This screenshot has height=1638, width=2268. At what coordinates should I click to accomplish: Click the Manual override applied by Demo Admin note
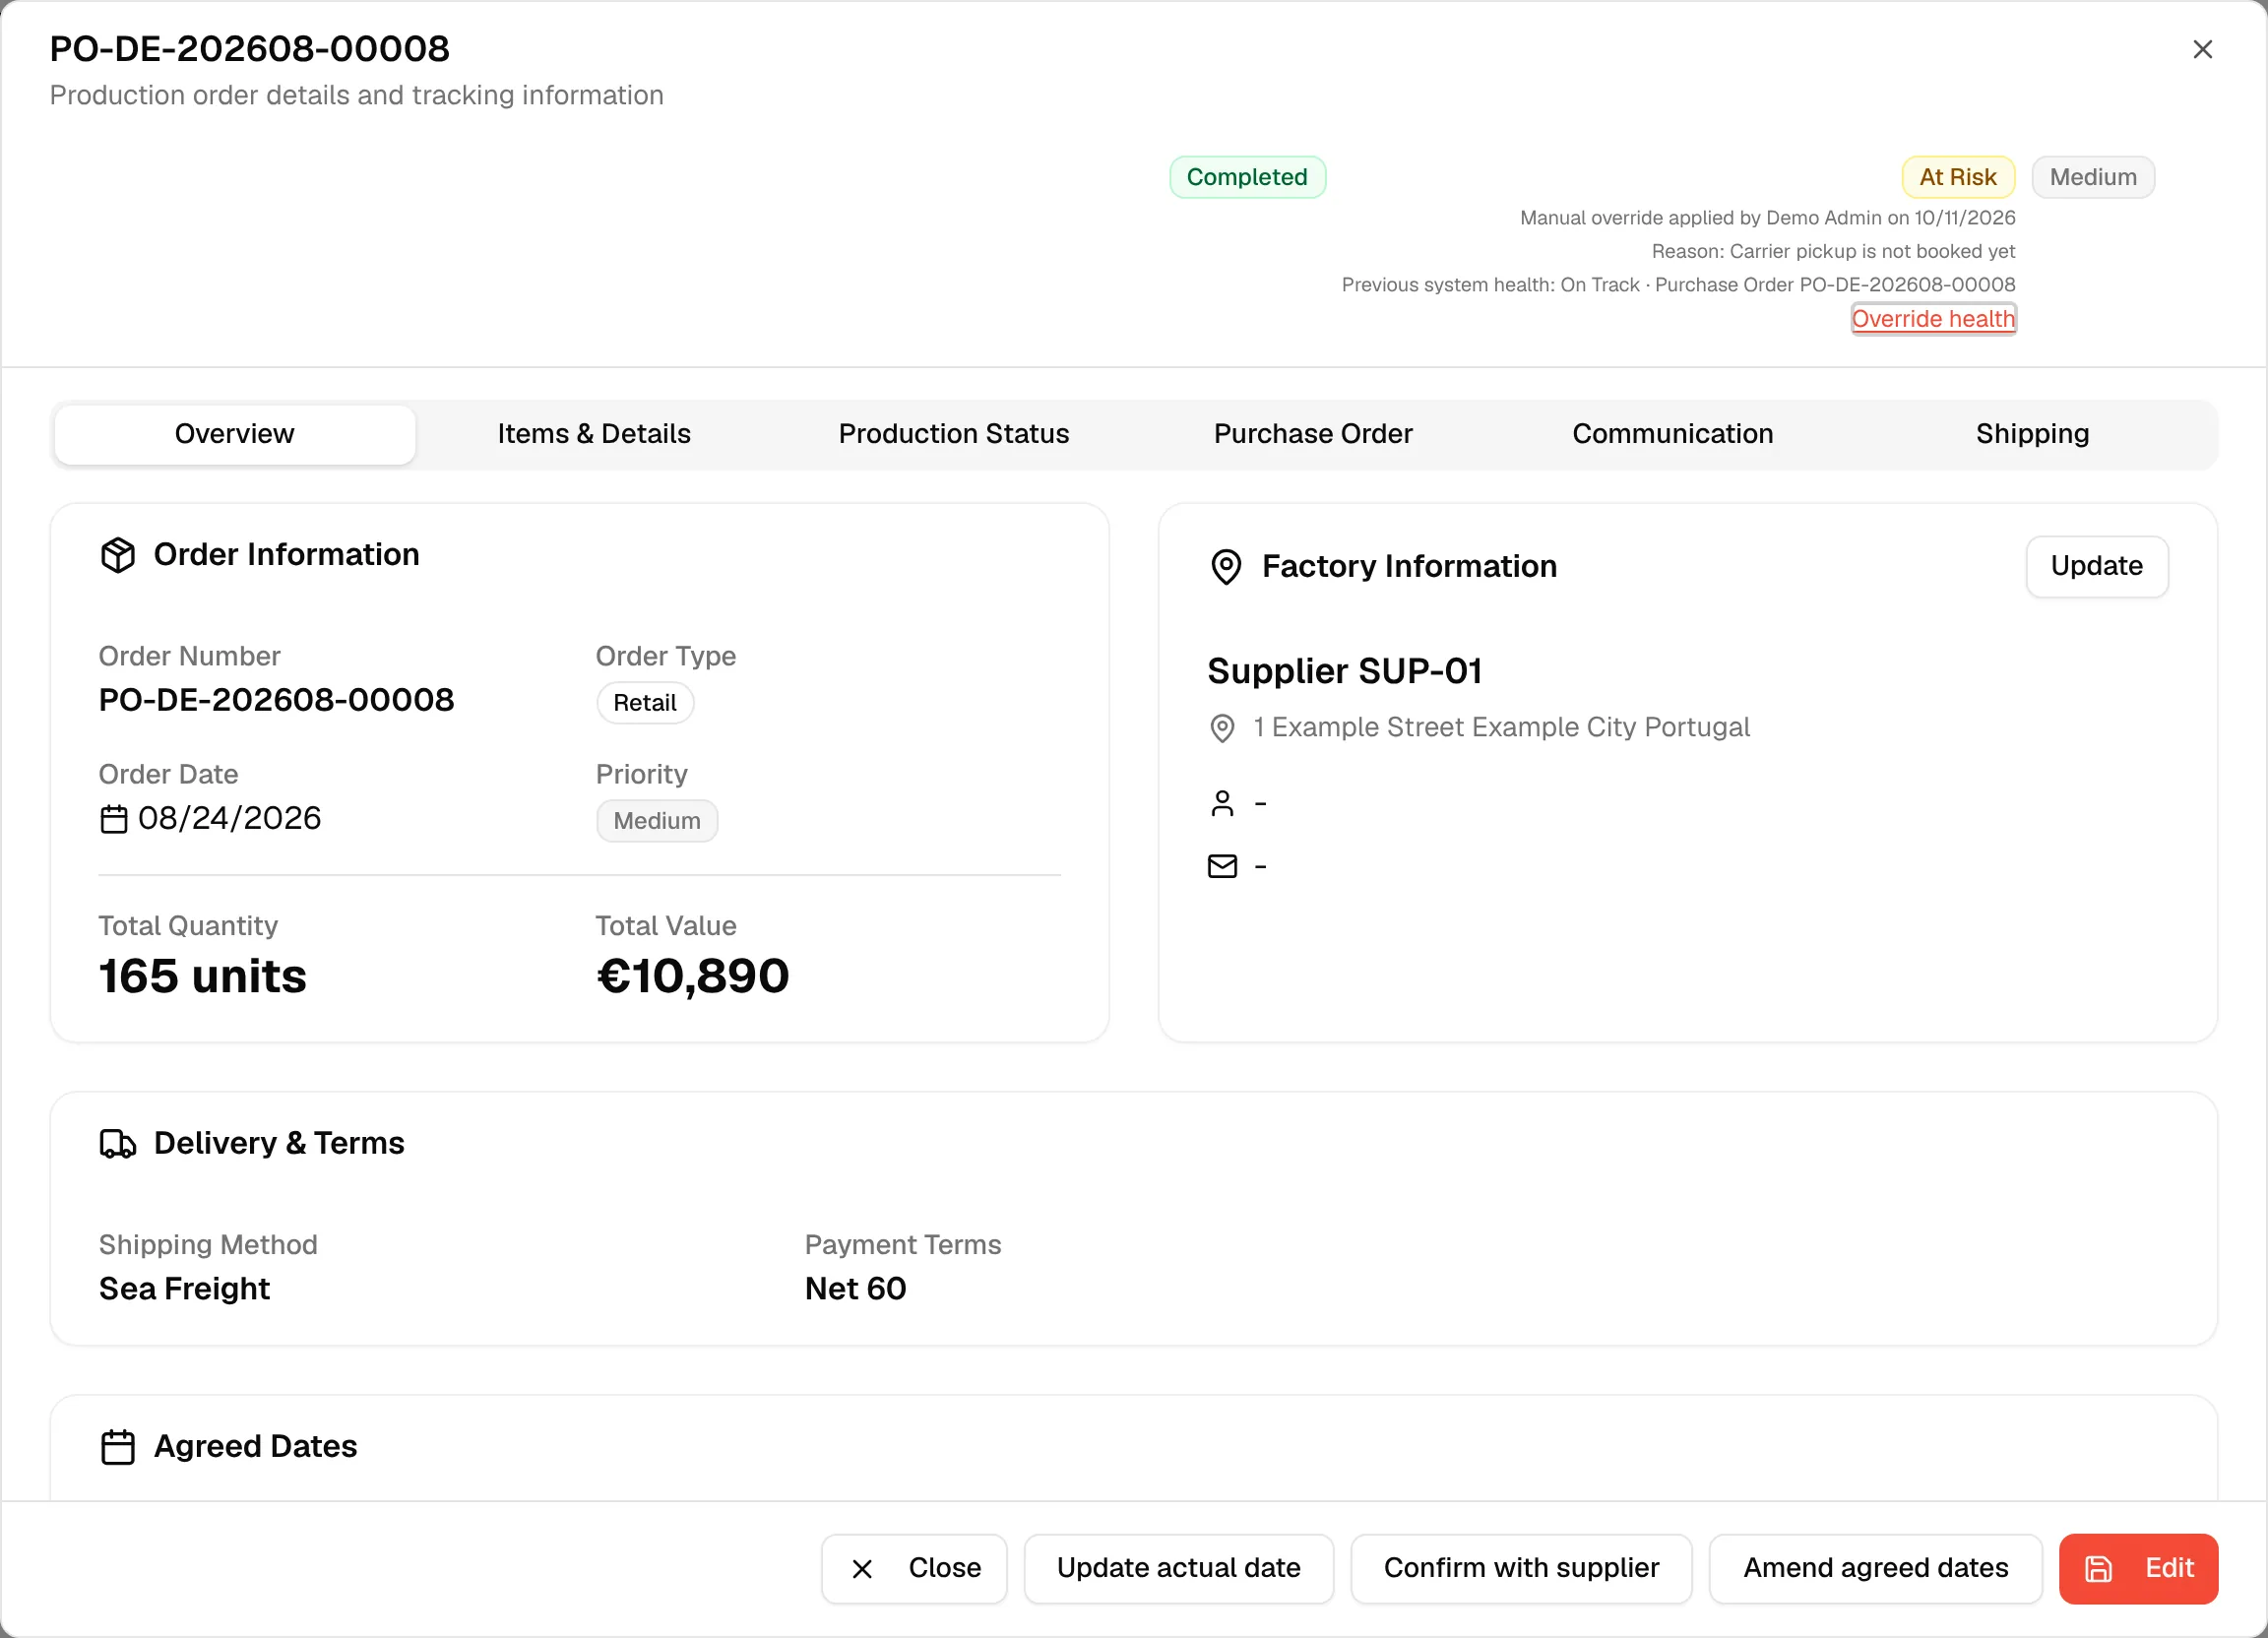coord(1767,218)
